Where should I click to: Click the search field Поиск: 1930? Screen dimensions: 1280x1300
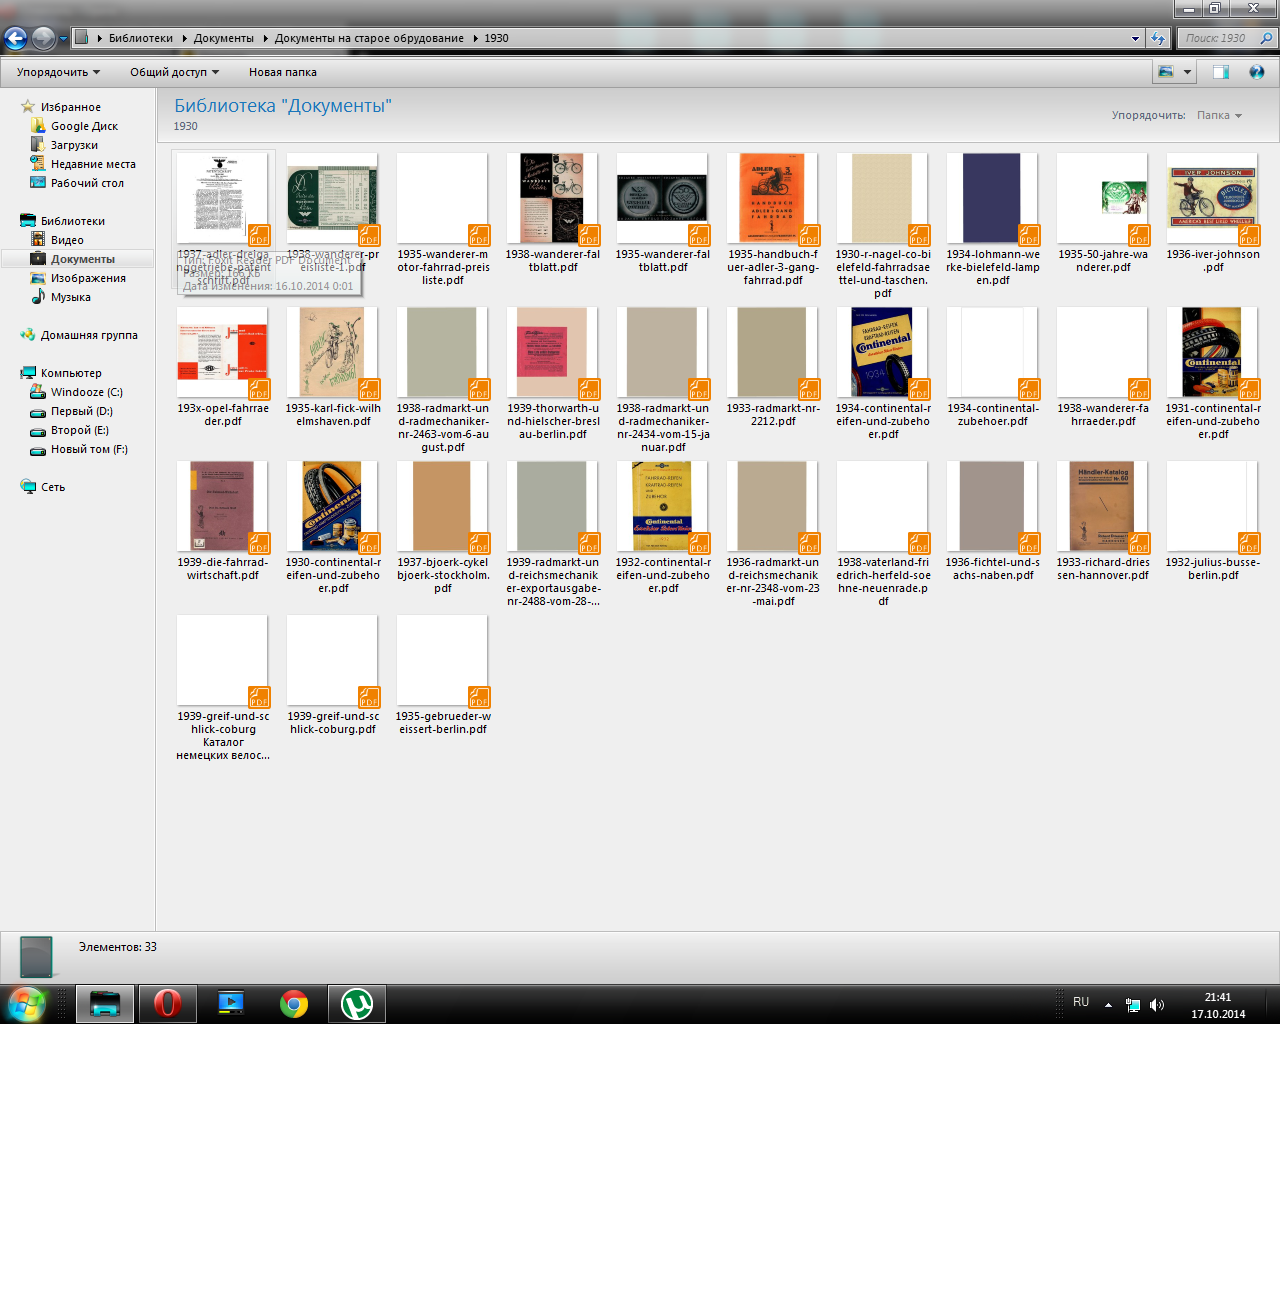[1216, 38]
